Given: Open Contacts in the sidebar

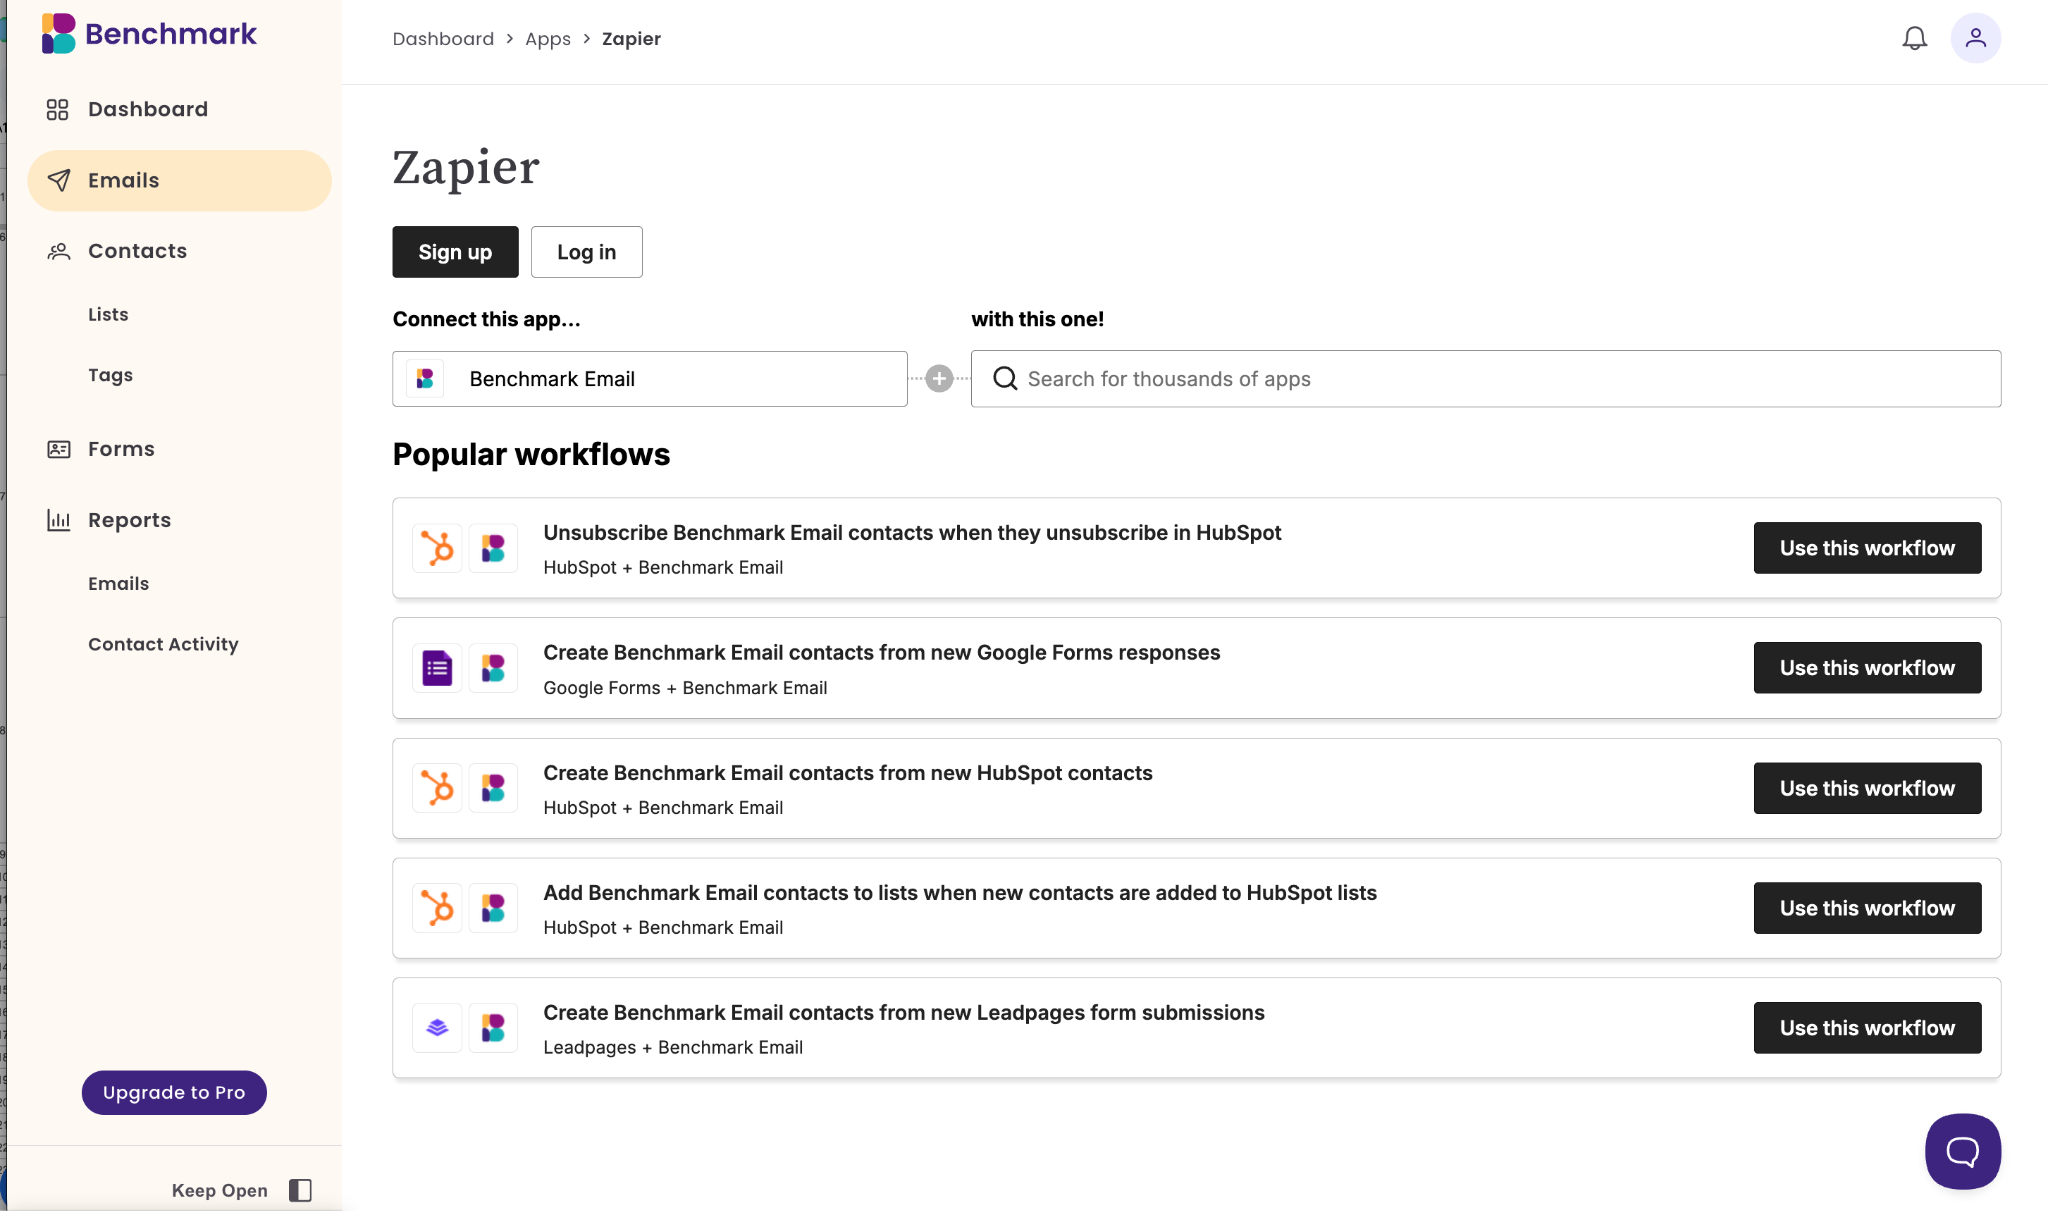Looking at the screenshot, I should coord(138,251).
